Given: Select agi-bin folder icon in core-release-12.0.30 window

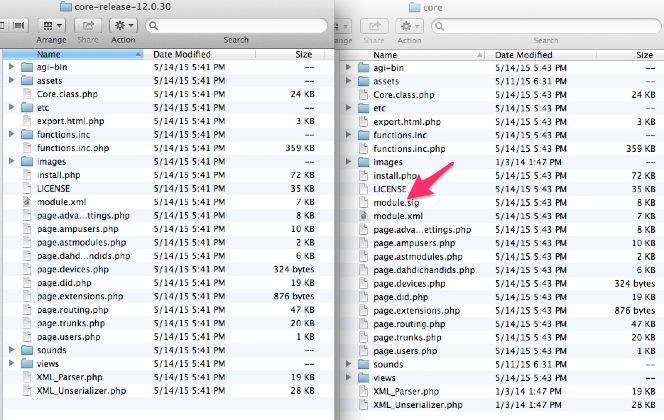Looking at the screenshot, I should (x=27, y=67).
